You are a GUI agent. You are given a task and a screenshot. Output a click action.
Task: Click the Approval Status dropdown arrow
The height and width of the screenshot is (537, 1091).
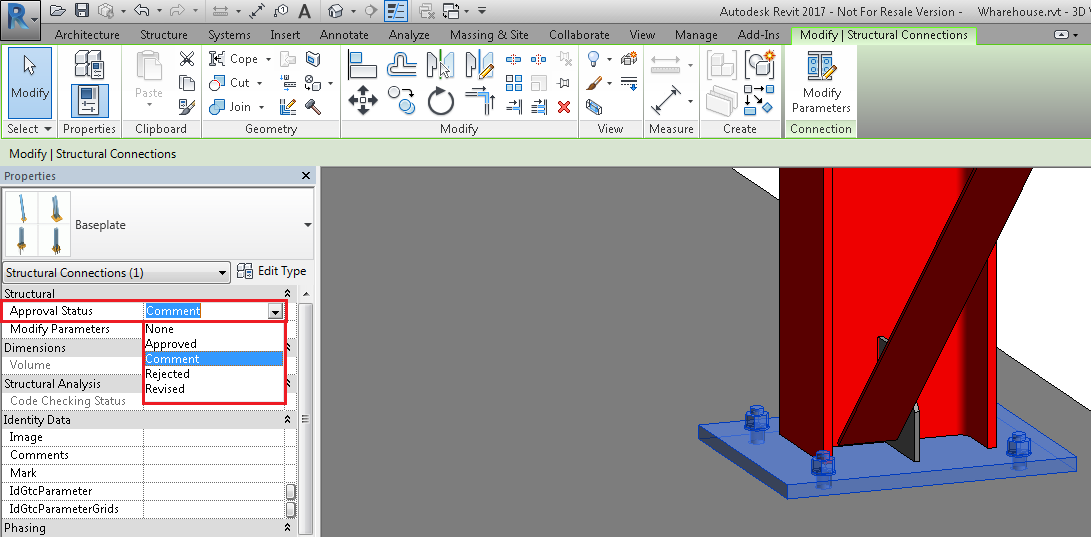coord(276,311)
